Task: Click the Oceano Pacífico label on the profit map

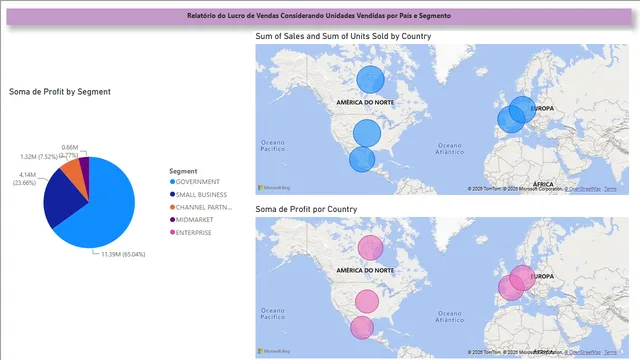Action: (273, 313)
